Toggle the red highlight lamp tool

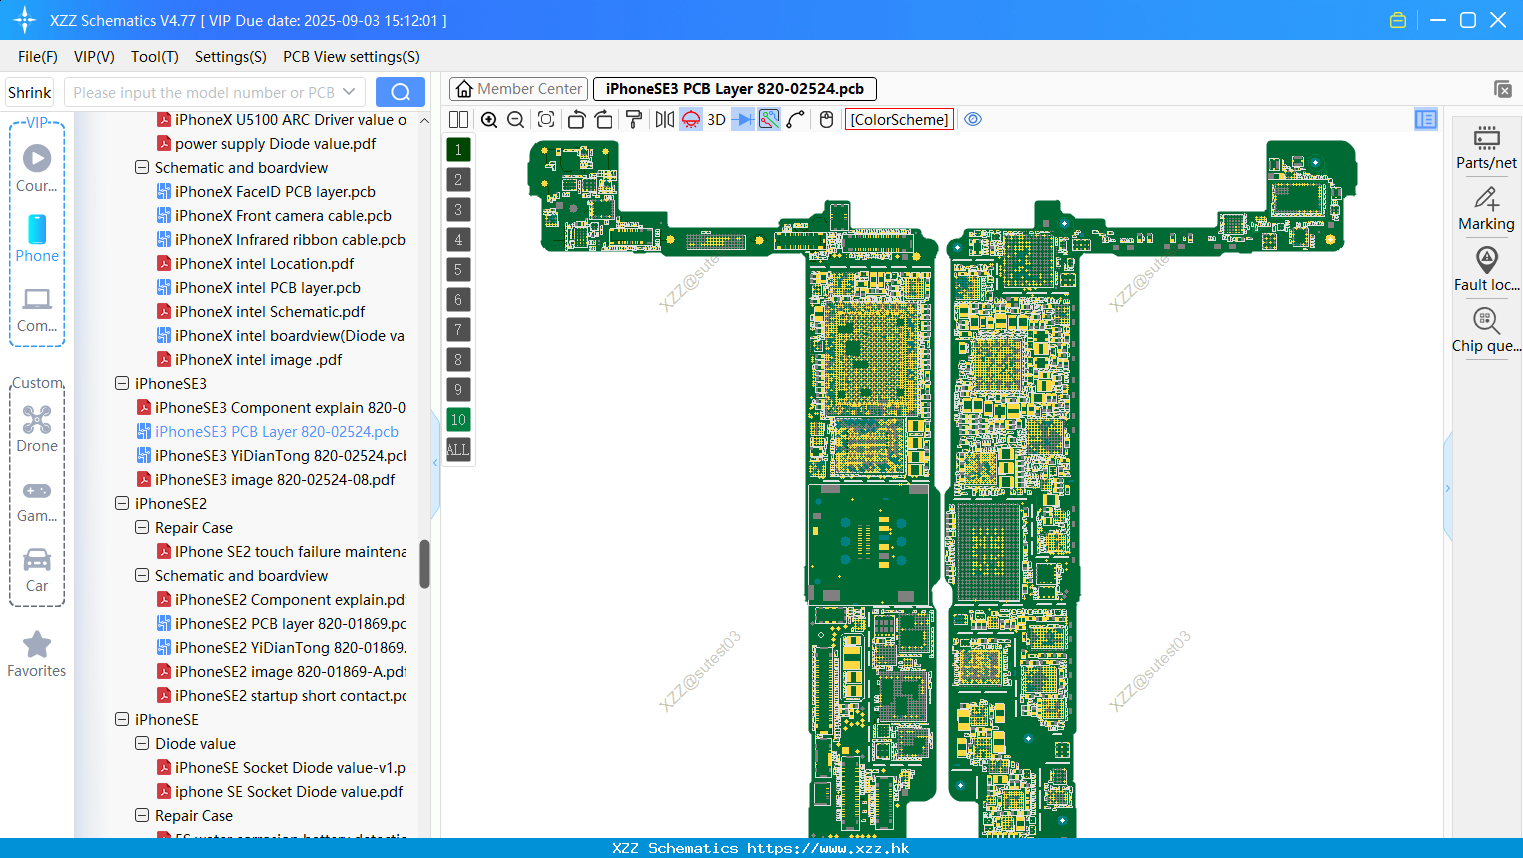point(691,119)
